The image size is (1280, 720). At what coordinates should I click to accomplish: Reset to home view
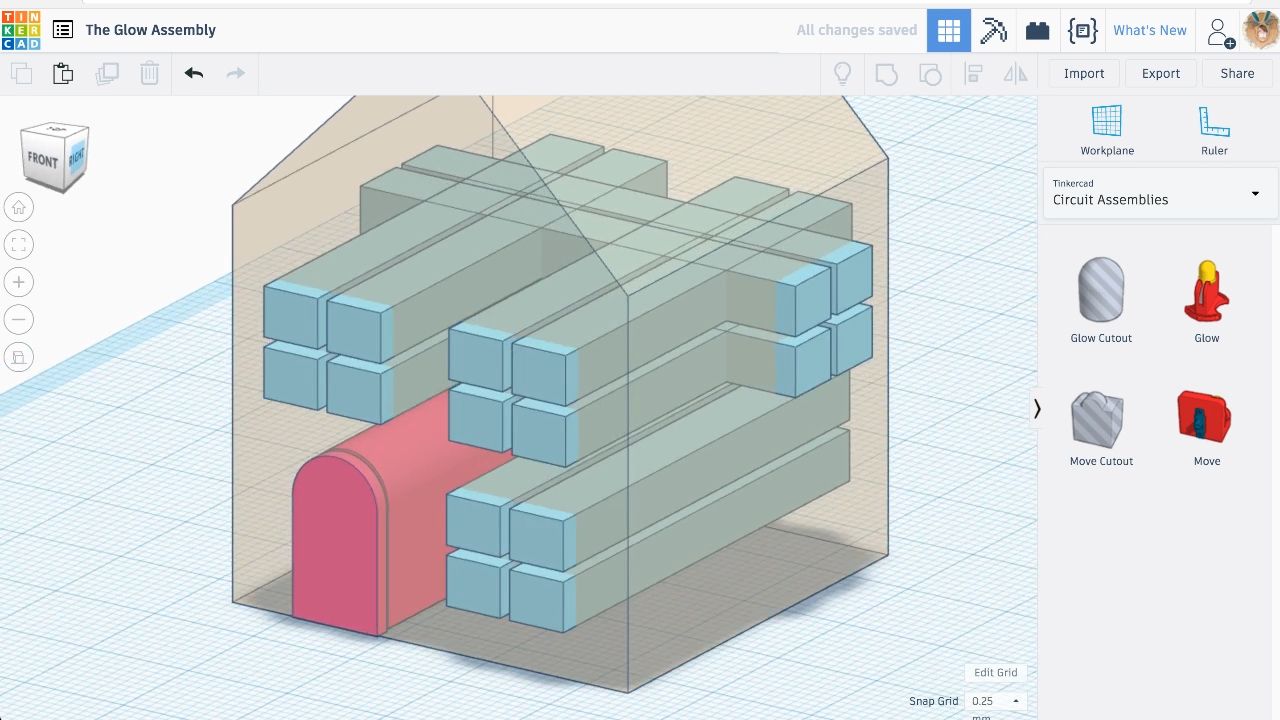tap(19, 207)
